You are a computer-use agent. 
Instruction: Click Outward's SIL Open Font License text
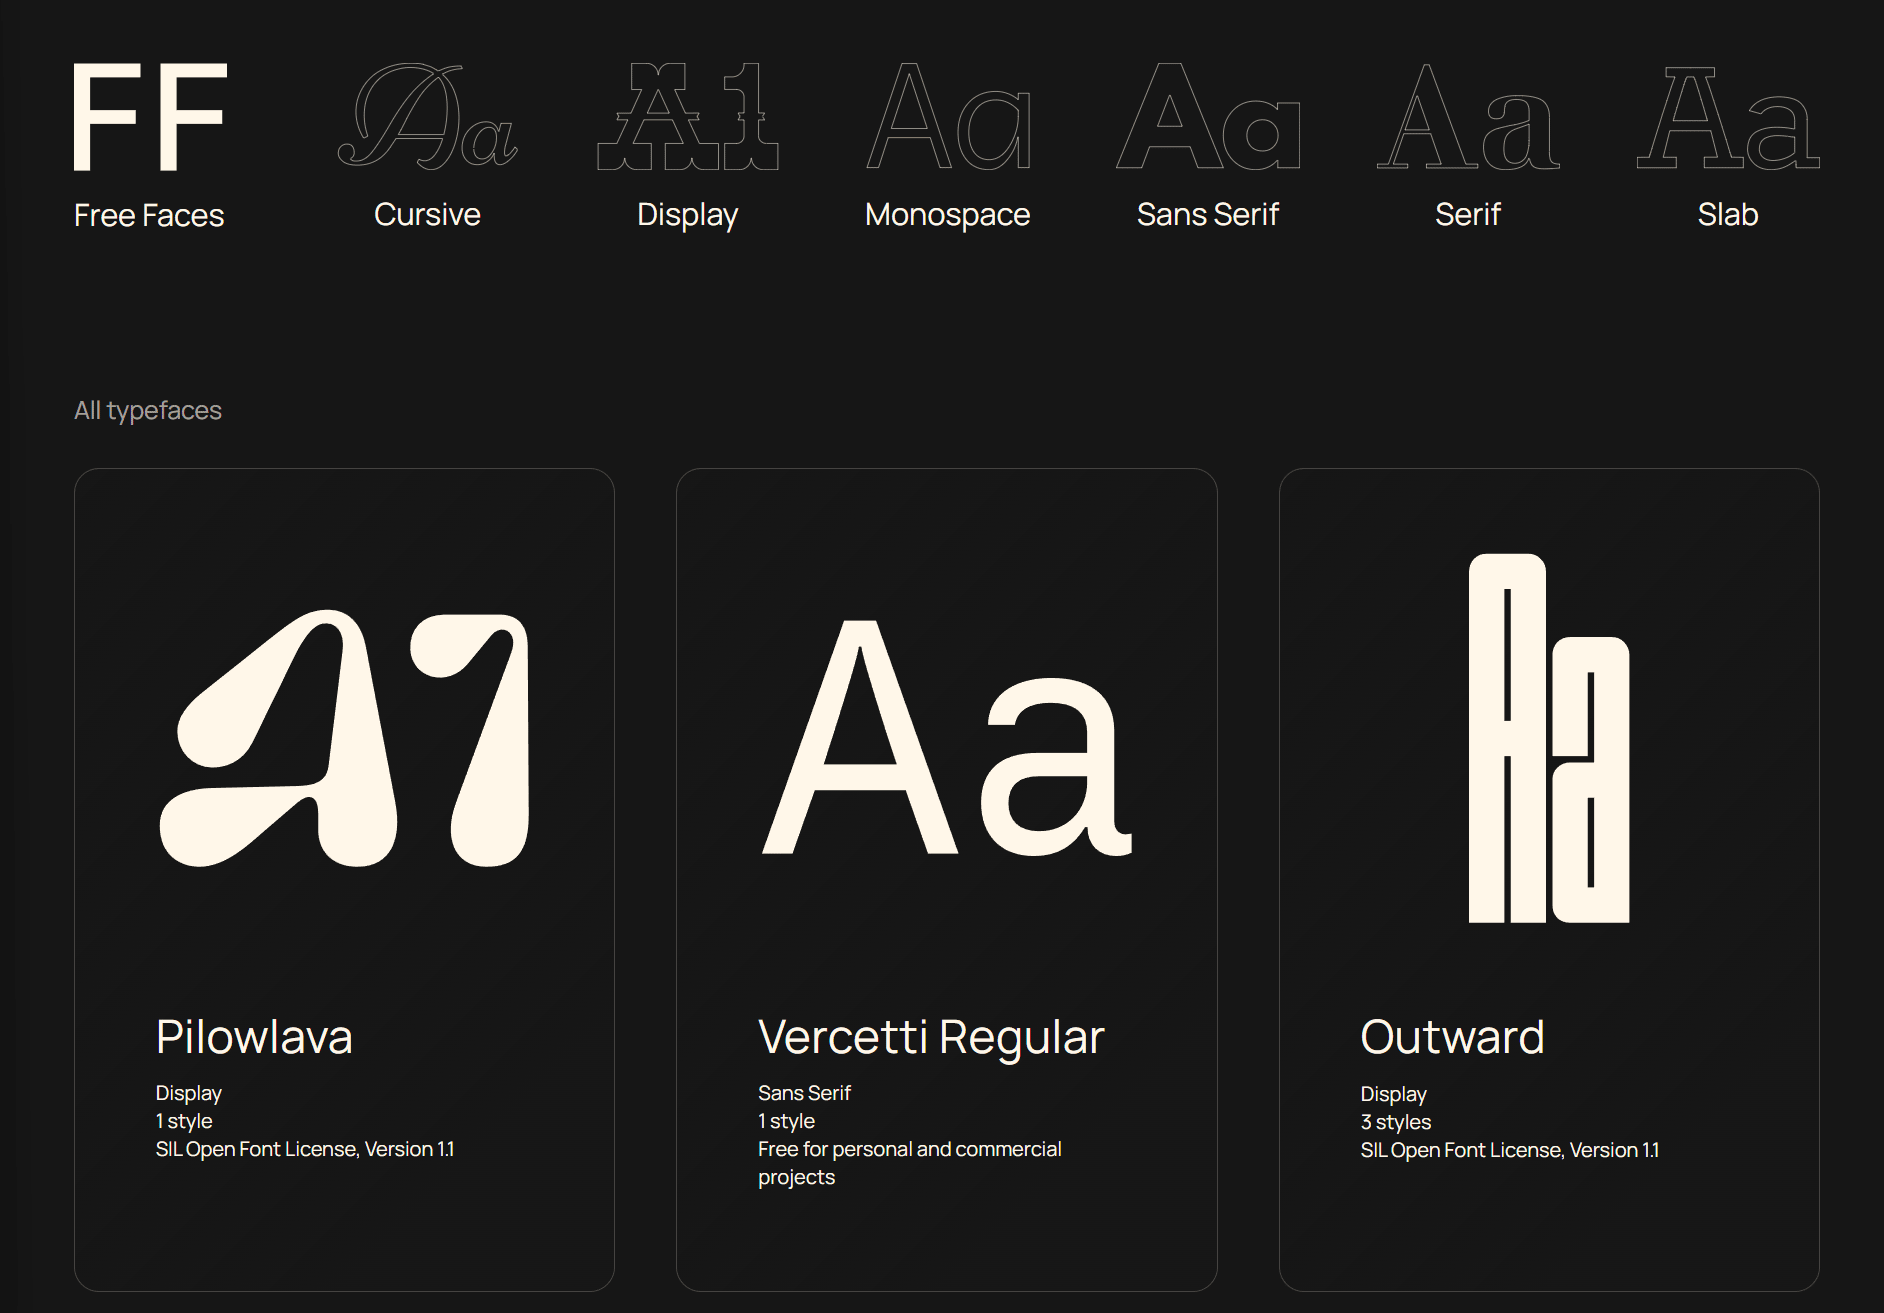(x=1510, y=1150)
